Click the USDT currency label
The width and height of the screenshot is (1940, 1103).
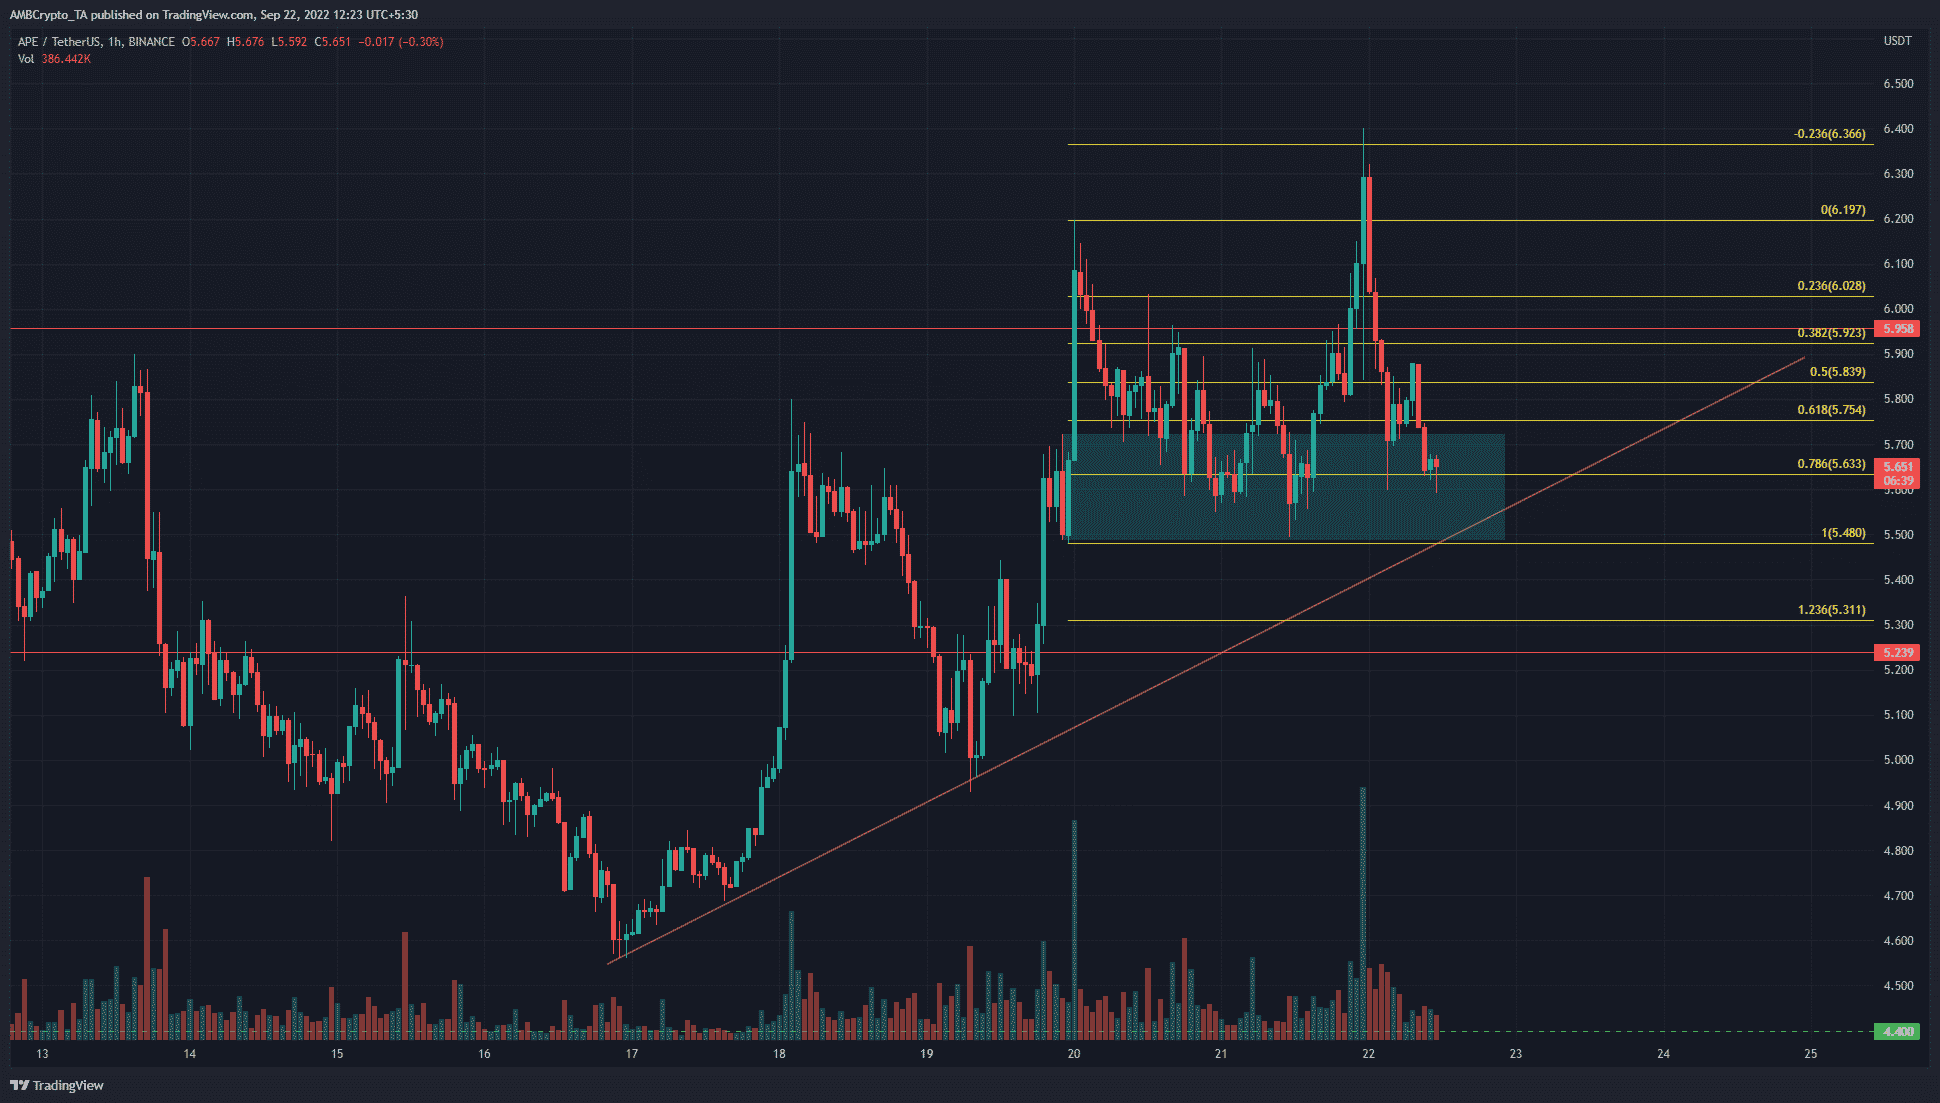point(1897,41)
